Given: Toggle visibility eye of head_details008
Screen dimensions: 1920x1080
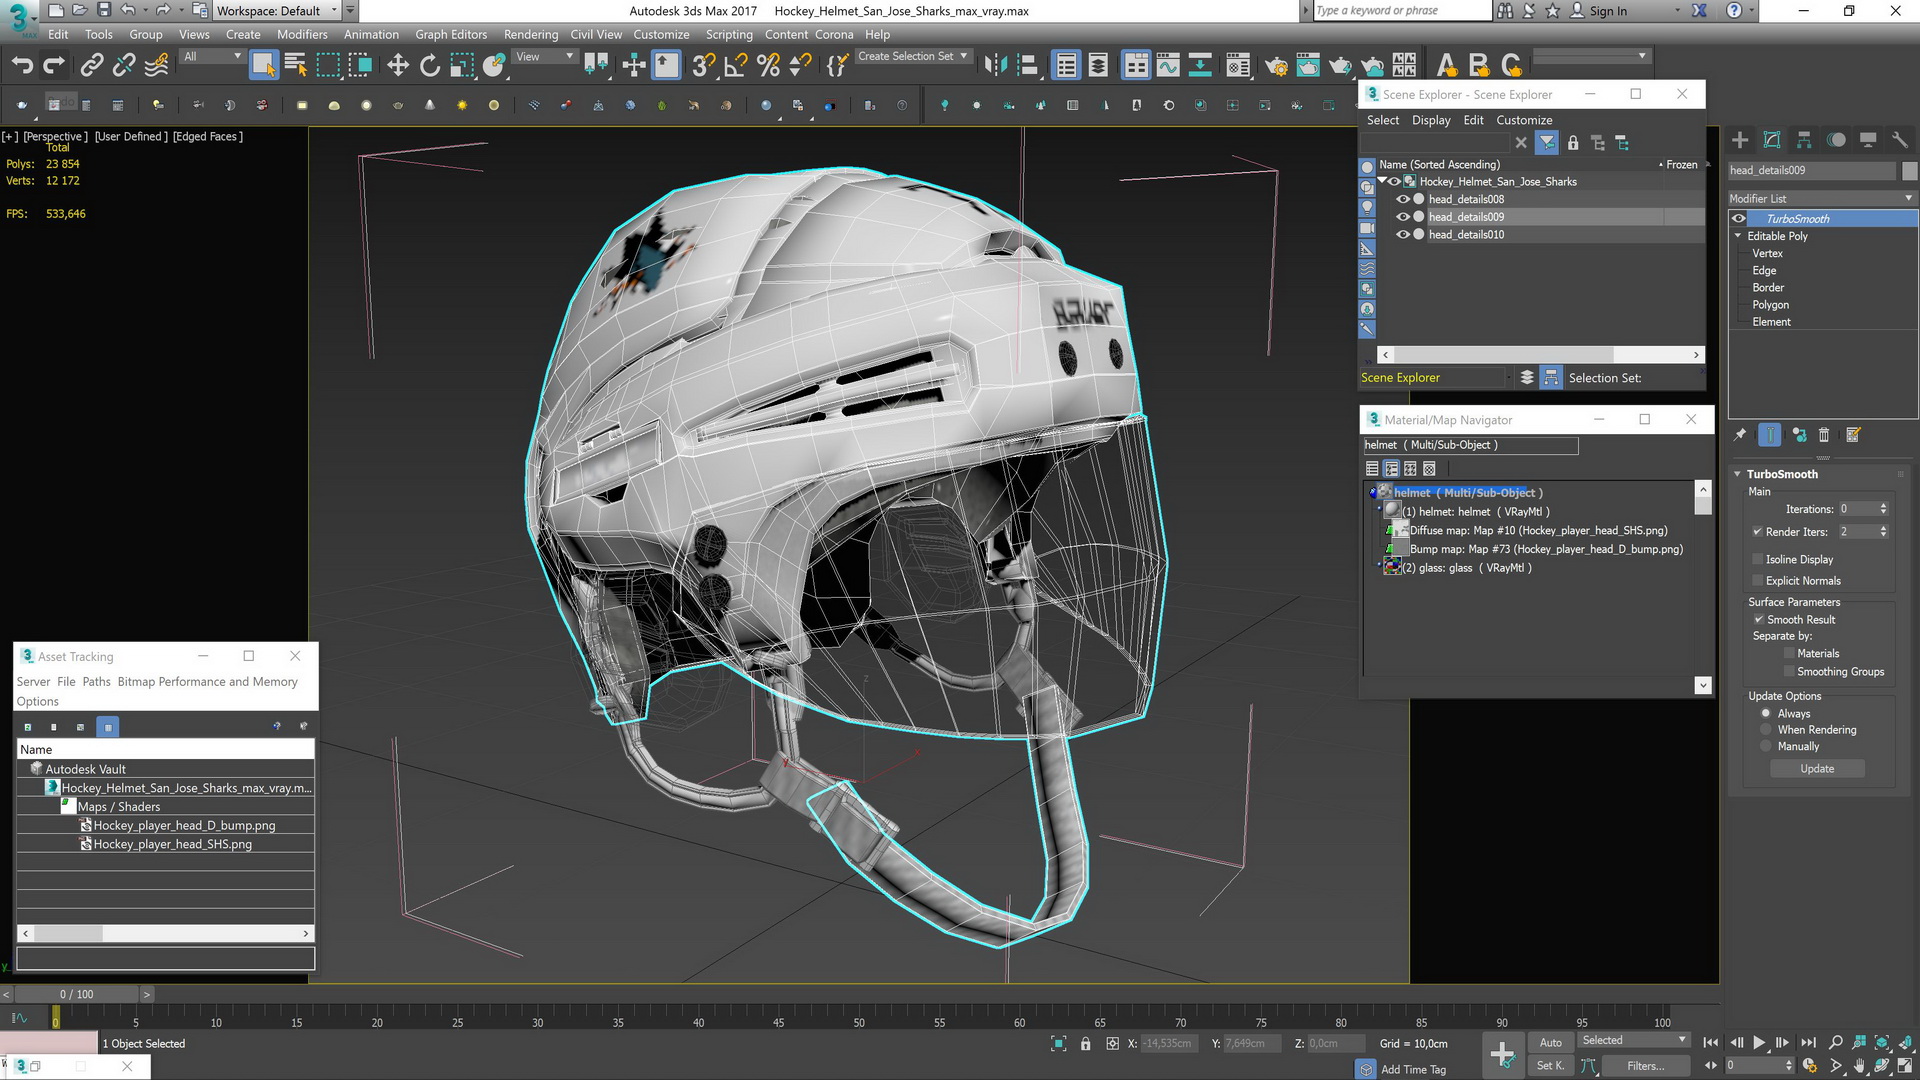Looking at the screenshot, I should tap(1403, 199).
